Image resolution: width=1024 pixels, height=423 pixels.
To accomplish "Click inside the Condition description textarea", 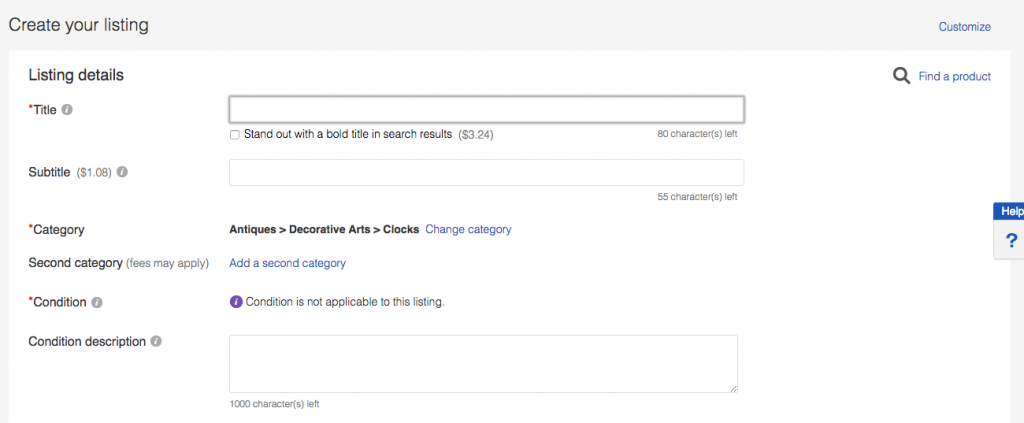I will coord(483,363).
